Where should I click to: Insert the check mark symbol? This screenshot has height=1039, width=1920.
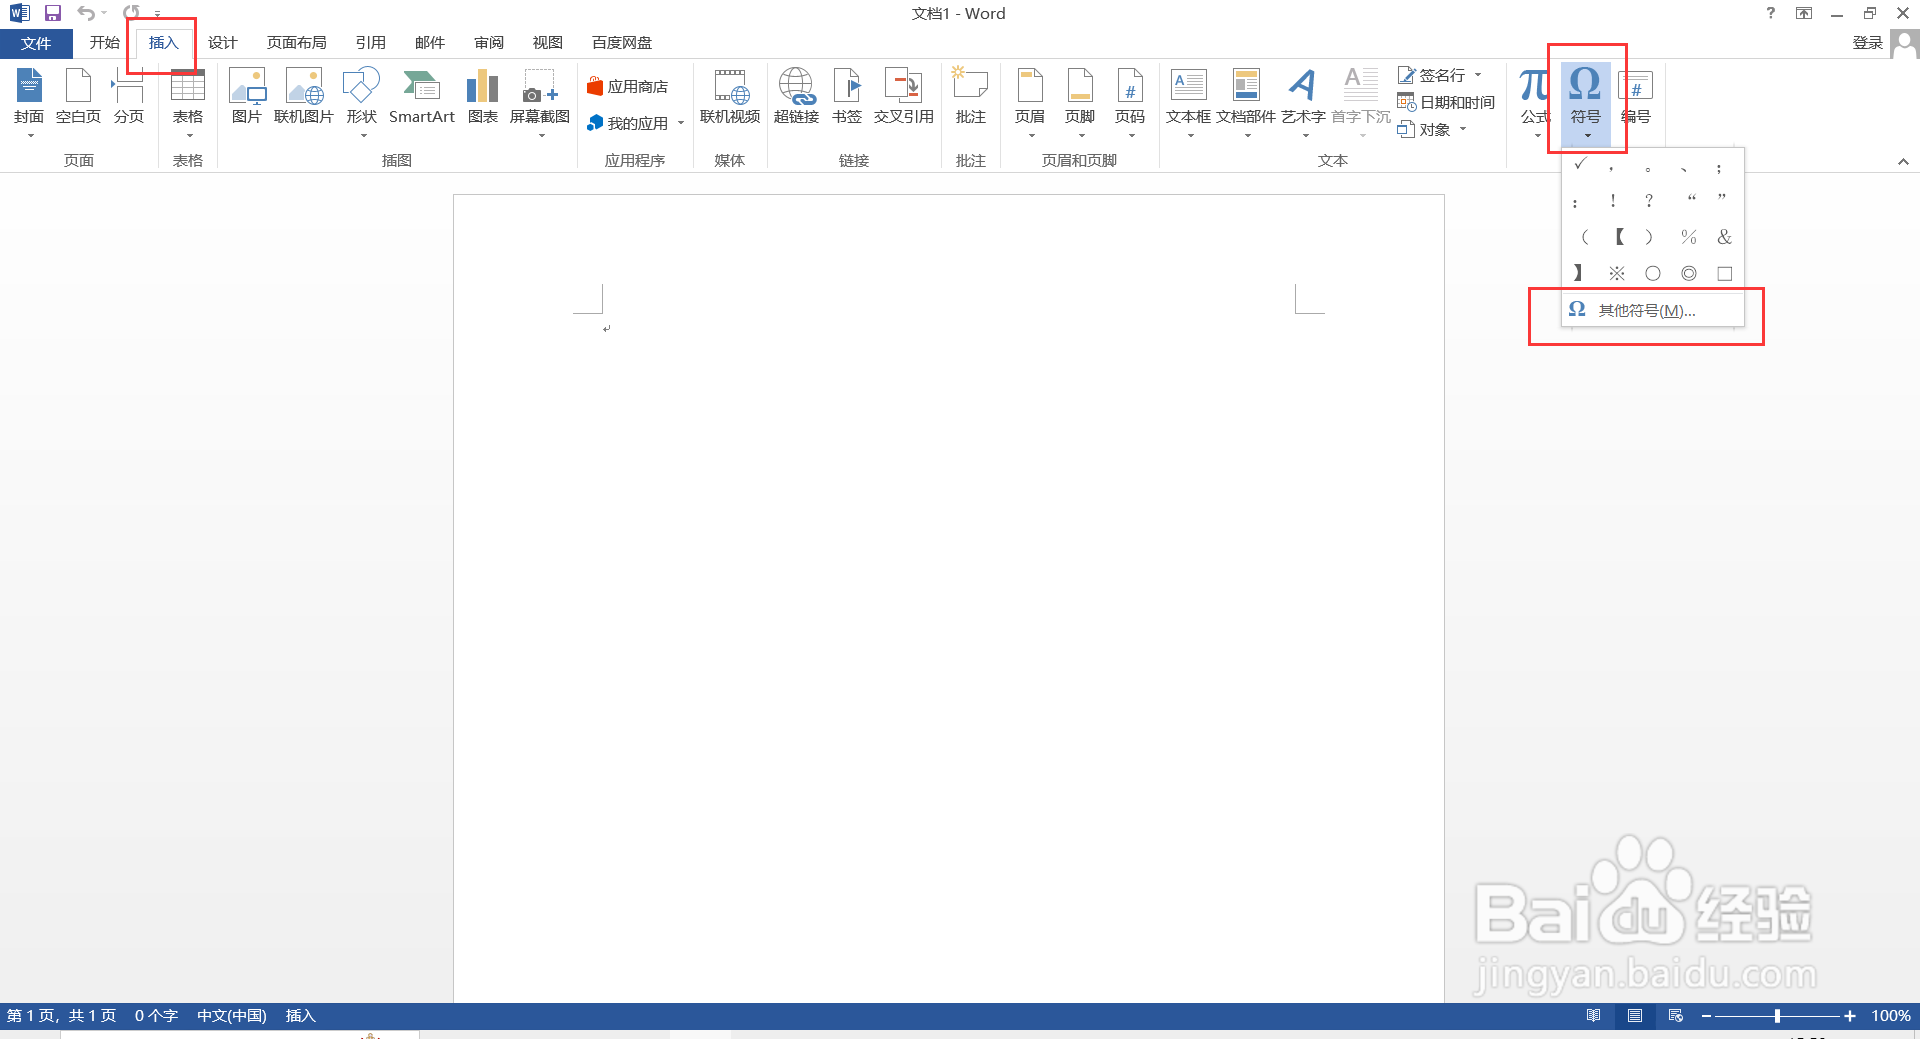click(1580, 165)
